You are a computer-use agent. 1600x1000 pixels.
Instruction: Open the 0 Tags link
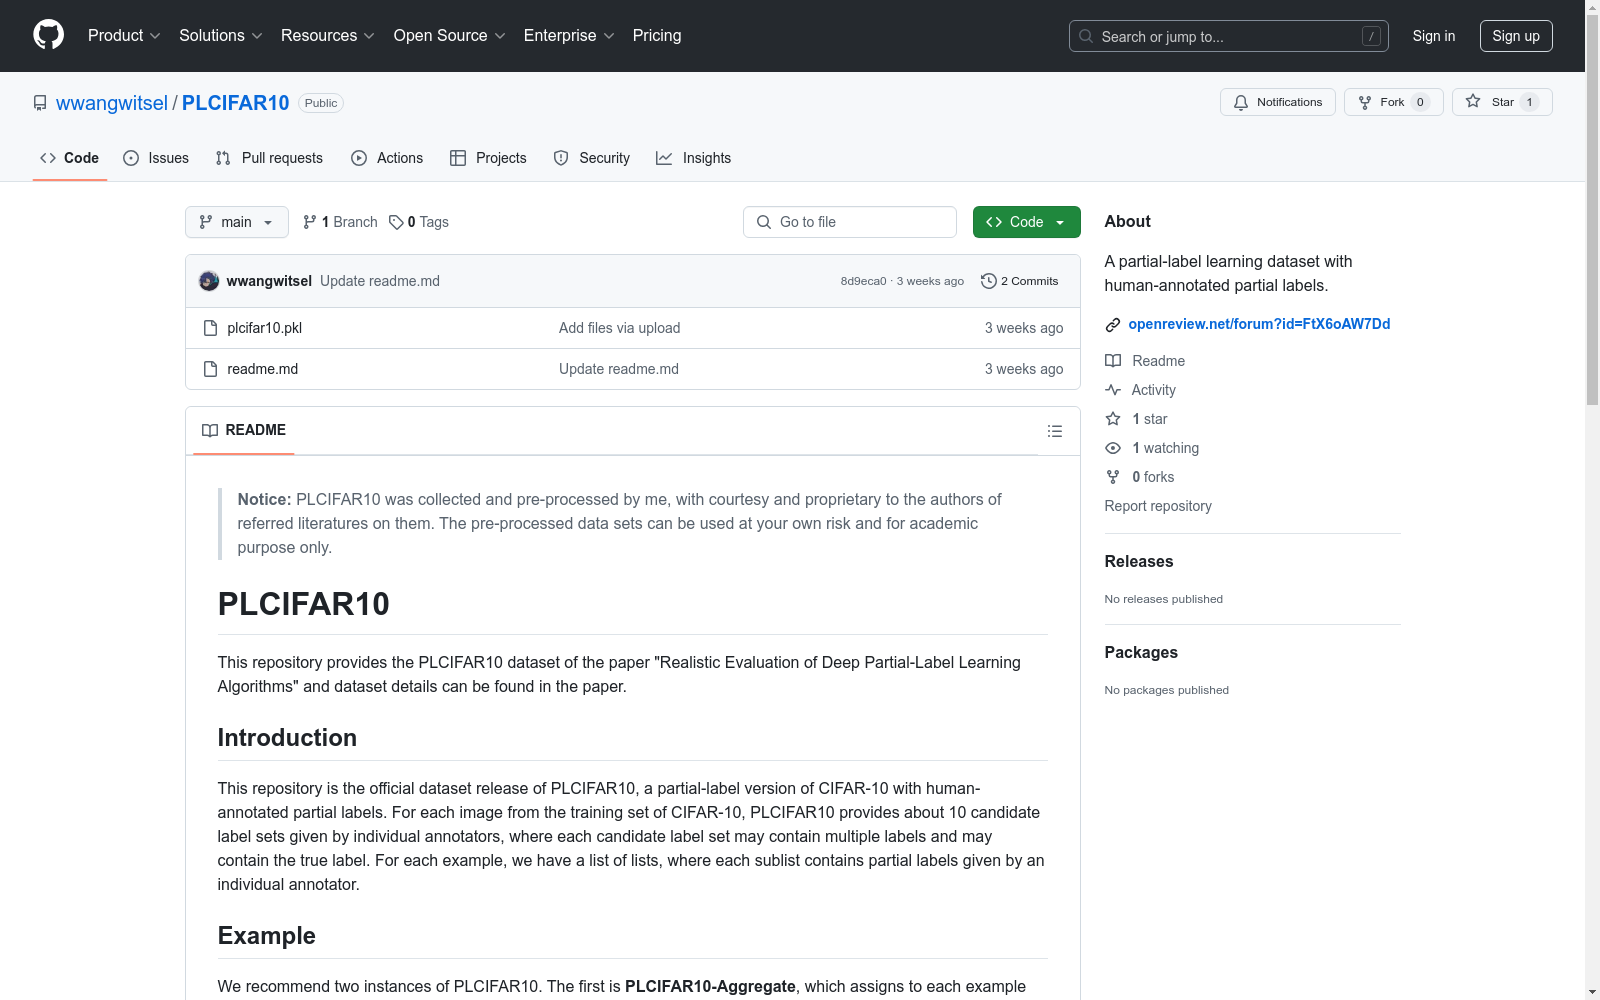coord(419,222)
